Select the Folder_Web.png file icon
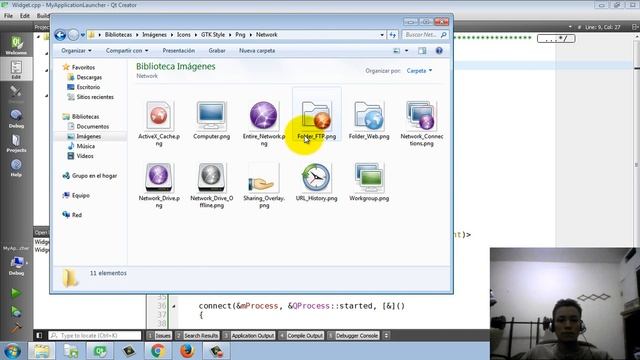Image resolution: width=640 pixels, height=360 pixels. coord(369,115)
